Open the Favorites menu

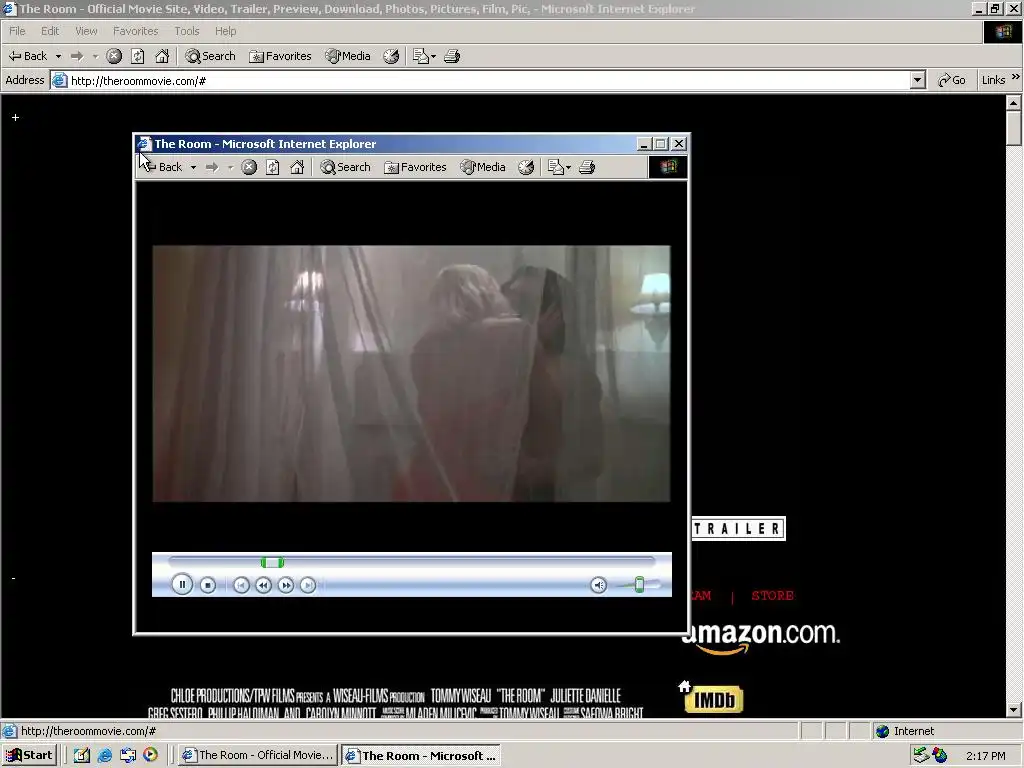tap(135, 31)
